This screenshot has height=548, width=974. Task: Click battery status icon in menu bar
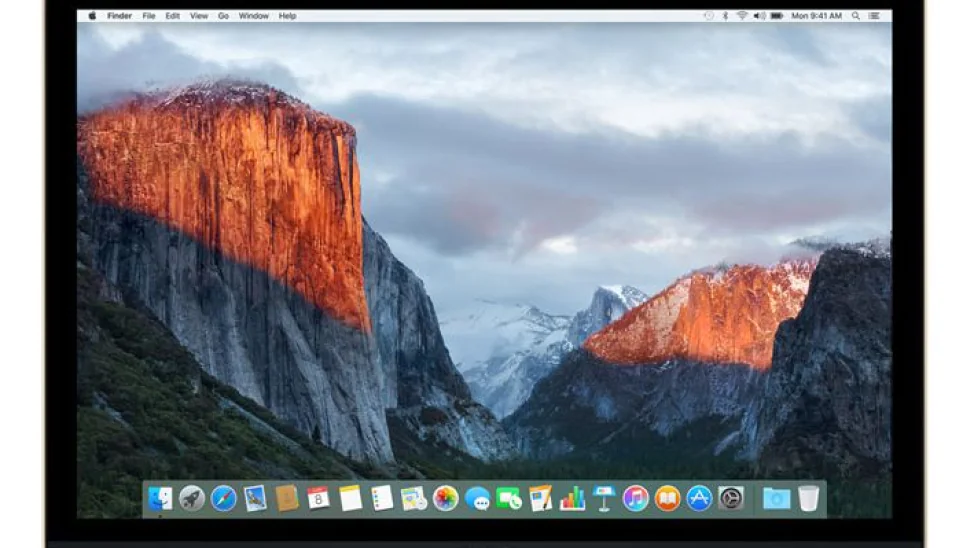click(x=776, y=16)
